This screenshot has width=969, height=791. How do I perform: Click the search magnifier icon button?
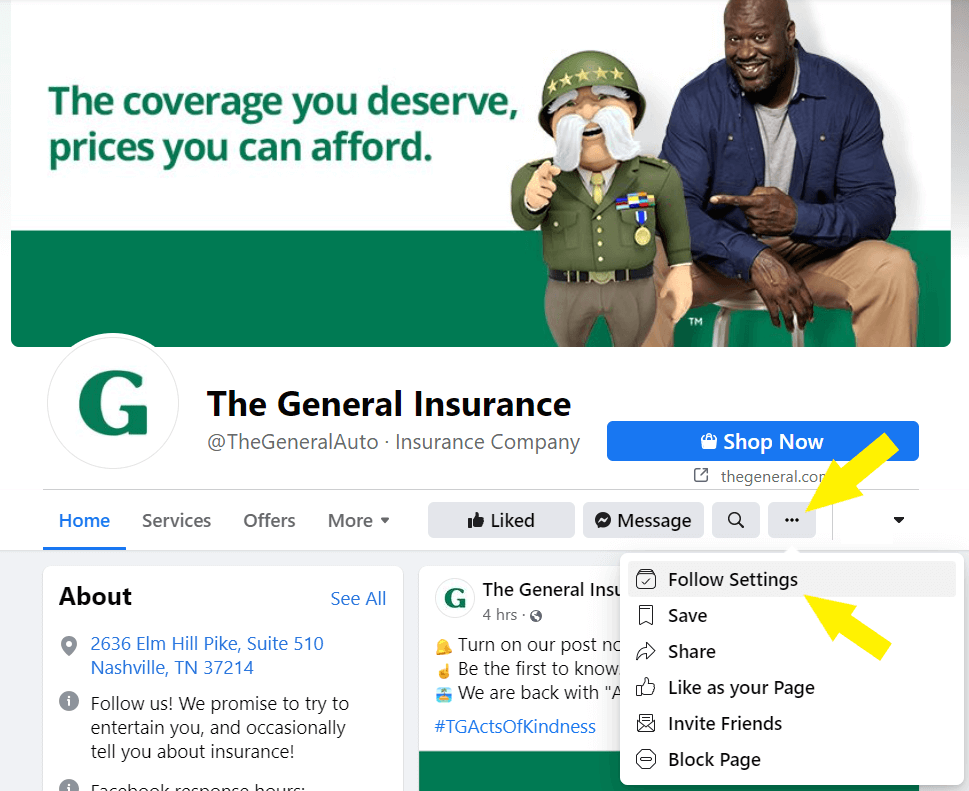(735, 520)
